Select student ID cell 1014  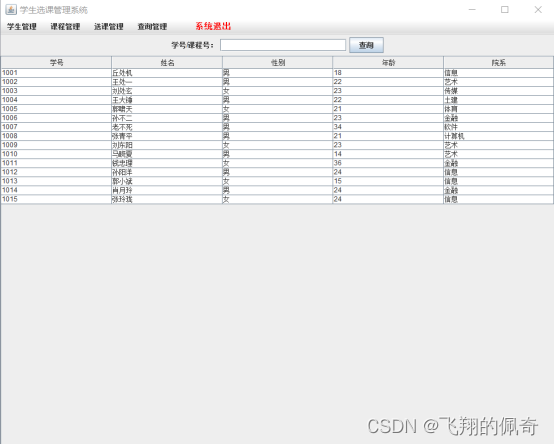[56, 190]
